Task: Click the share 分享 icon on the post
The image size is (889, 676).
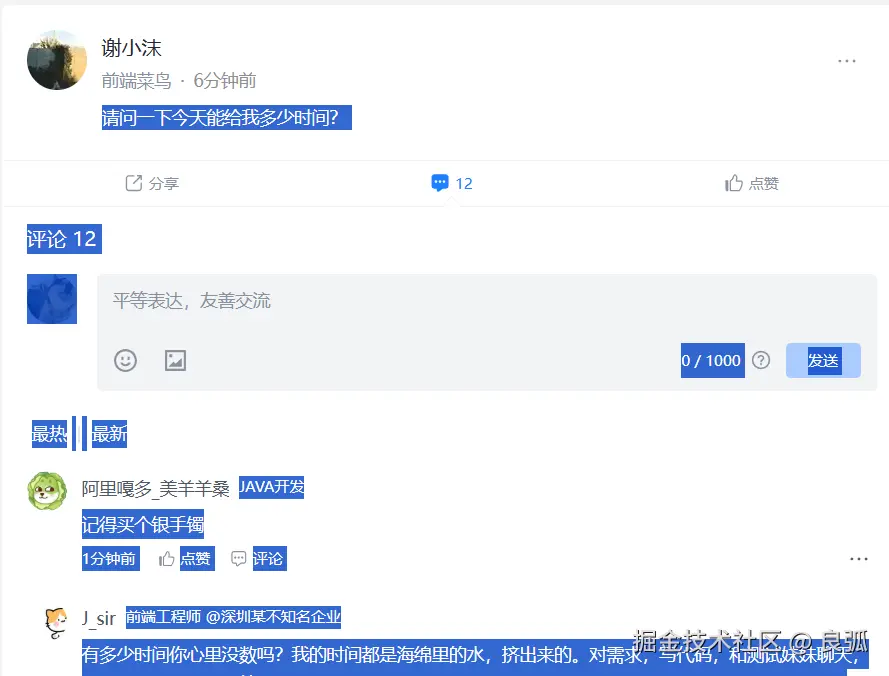Action: click(133, 183)
